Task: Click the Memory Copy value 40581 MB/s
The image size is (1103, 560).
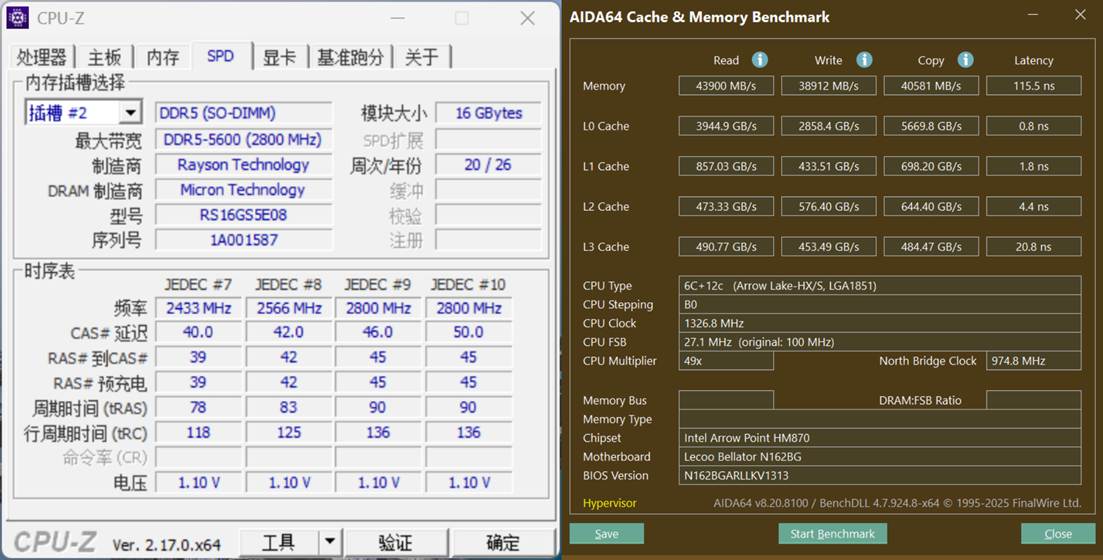Action: coord(931,86)
